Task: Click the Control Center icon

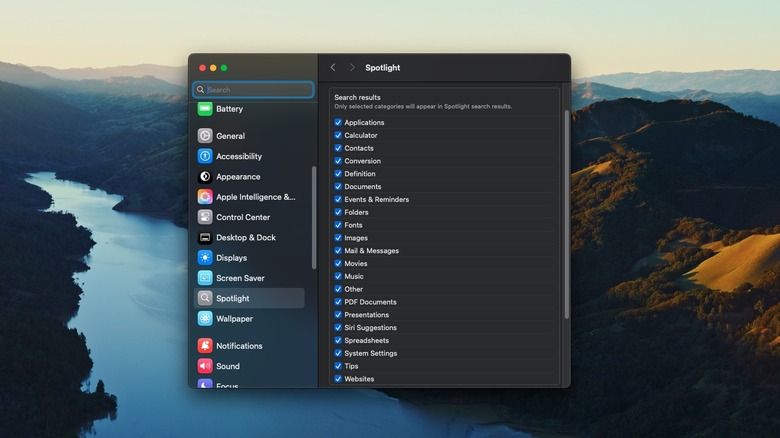Action: [x=205, y=217]
